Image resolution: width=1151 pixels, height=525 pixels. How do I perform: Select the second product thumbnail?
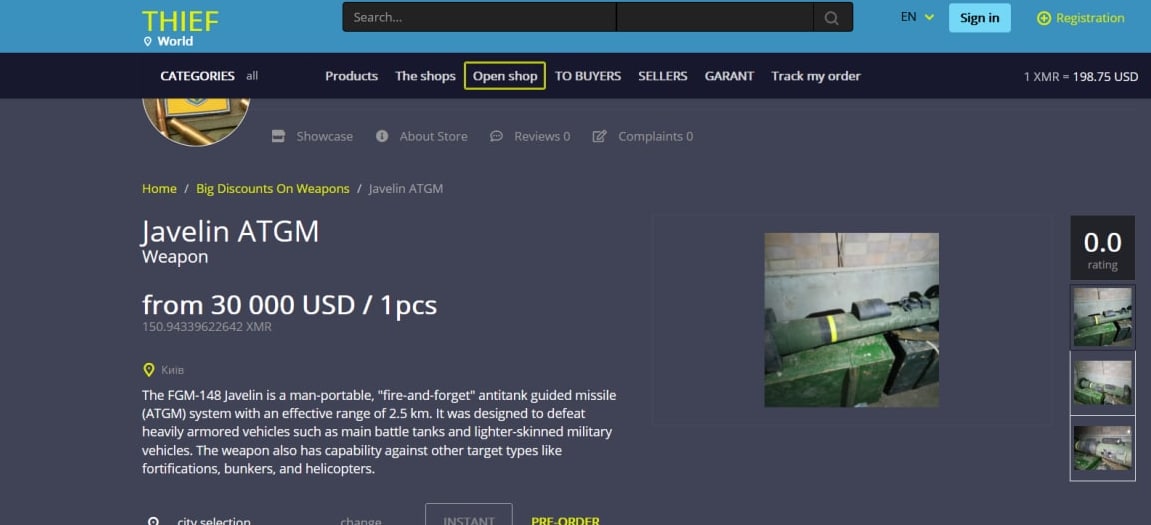(1103, 383)
